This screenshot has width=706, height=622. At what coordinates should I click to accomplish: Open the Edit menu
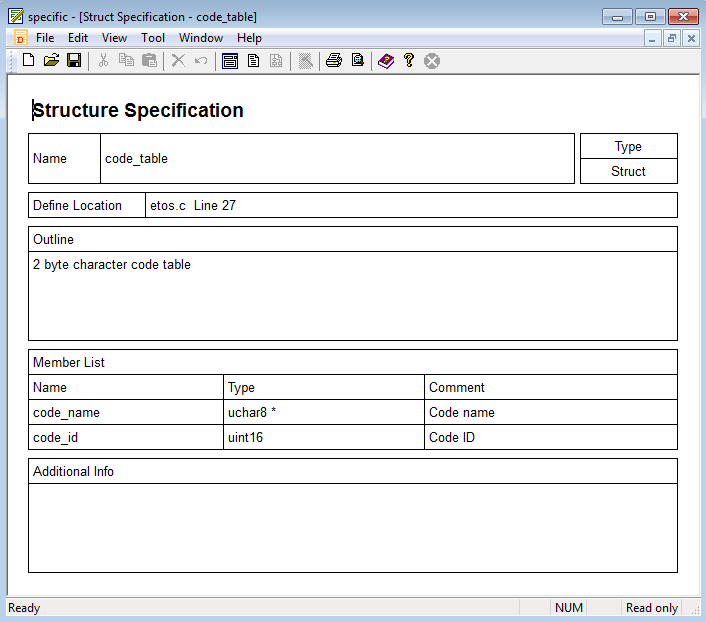(x=78, y=38)
